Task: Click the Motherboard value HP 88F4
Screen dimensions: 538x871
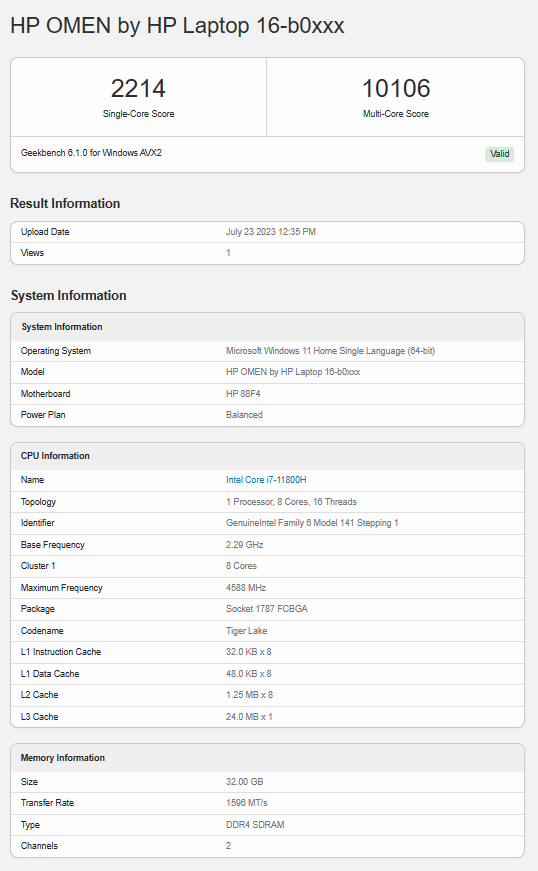Action: [243, 394]
